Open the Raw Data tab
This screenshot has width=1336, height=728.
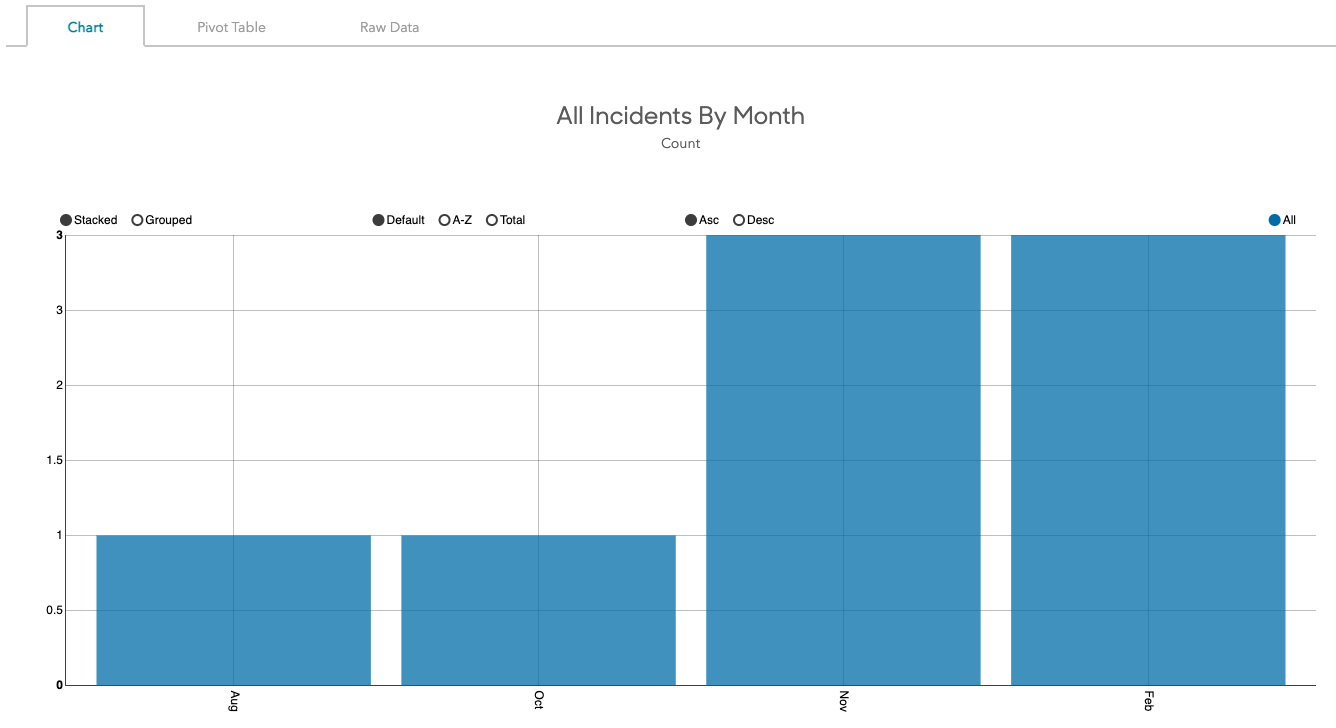pyautogui.click(x=389, y=27)
